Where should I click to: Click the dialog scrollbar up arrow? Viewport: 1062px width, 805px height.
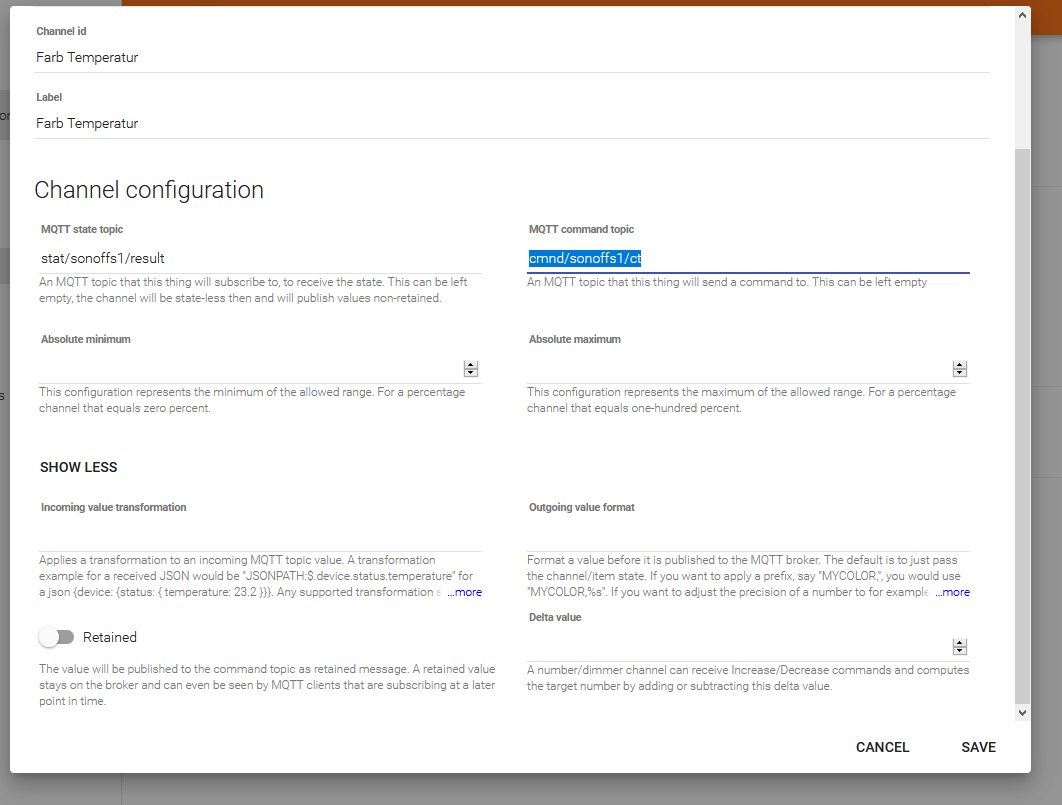[x=1022, y=16]
